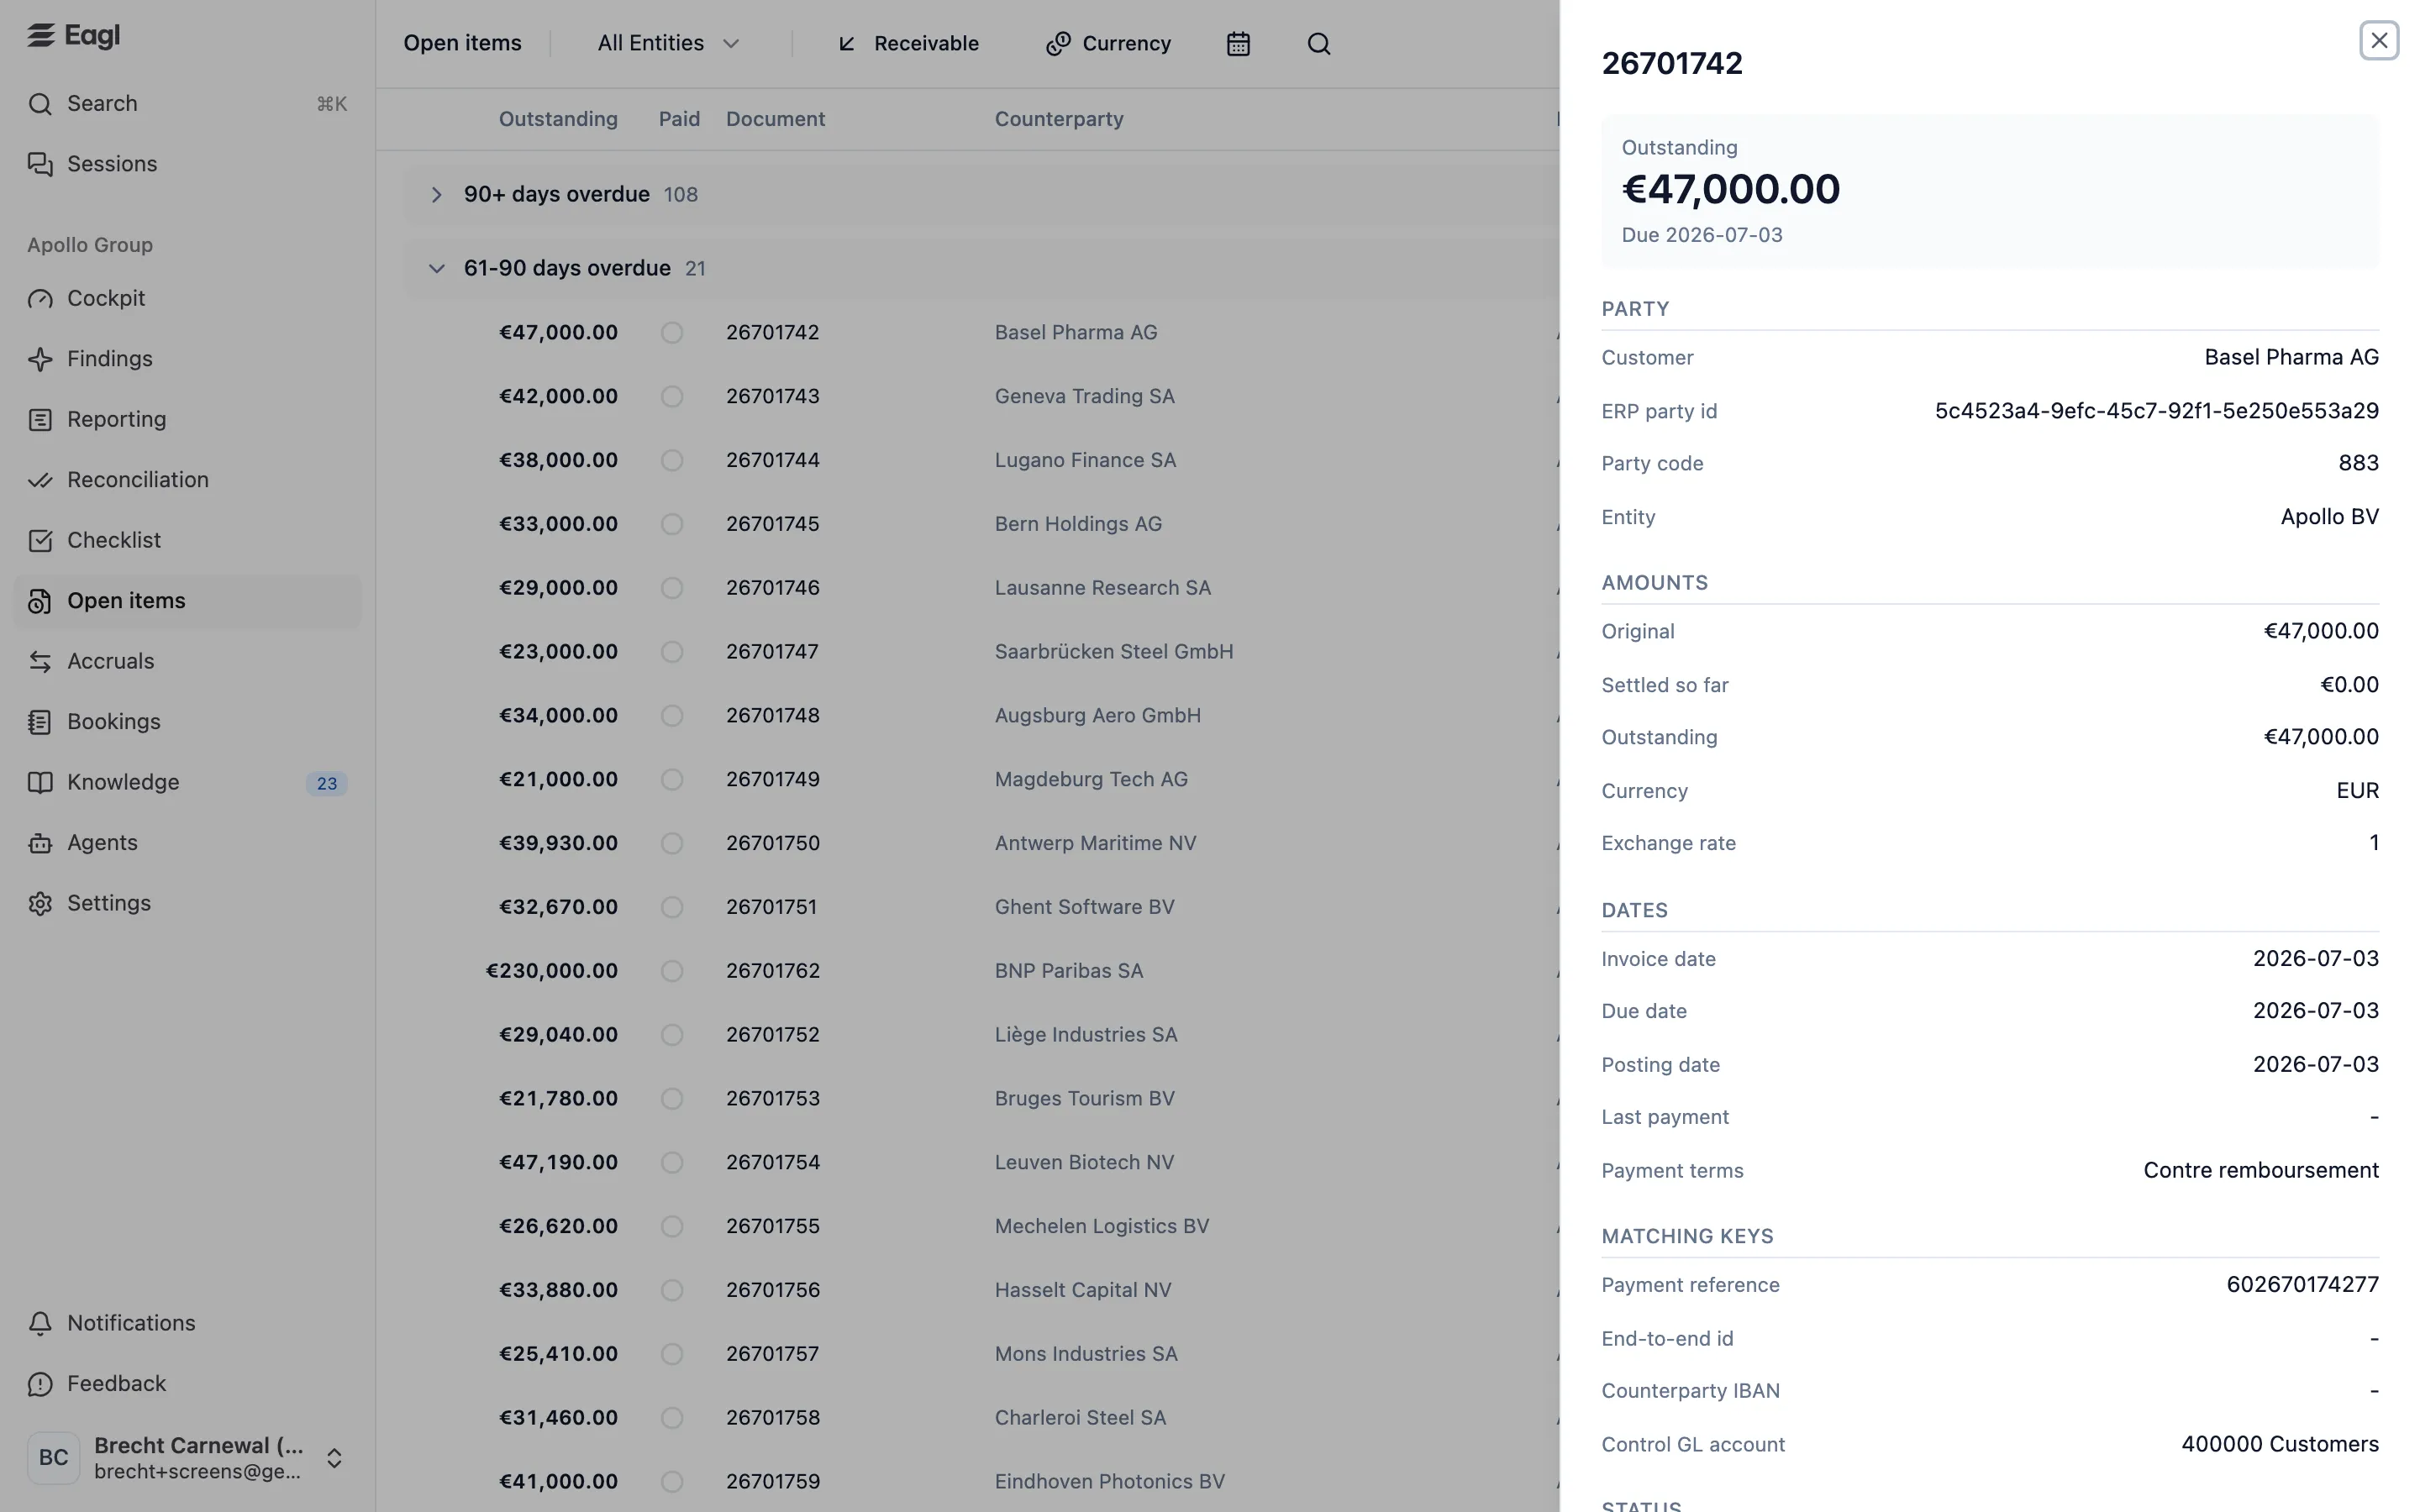Open Checklist icon in sidebar
Screen dimensions: 2420x1512
pyautogui.click(x=40, y=541)
